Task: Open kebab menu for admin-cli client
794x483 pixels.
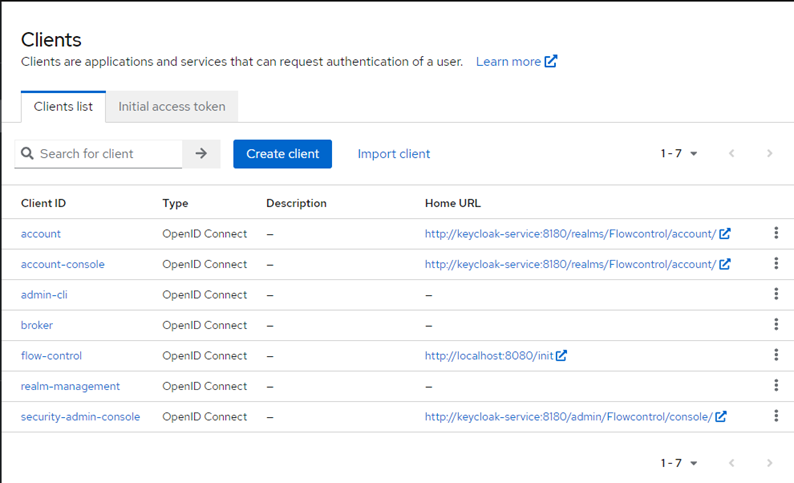Action: tap(776, 295)
